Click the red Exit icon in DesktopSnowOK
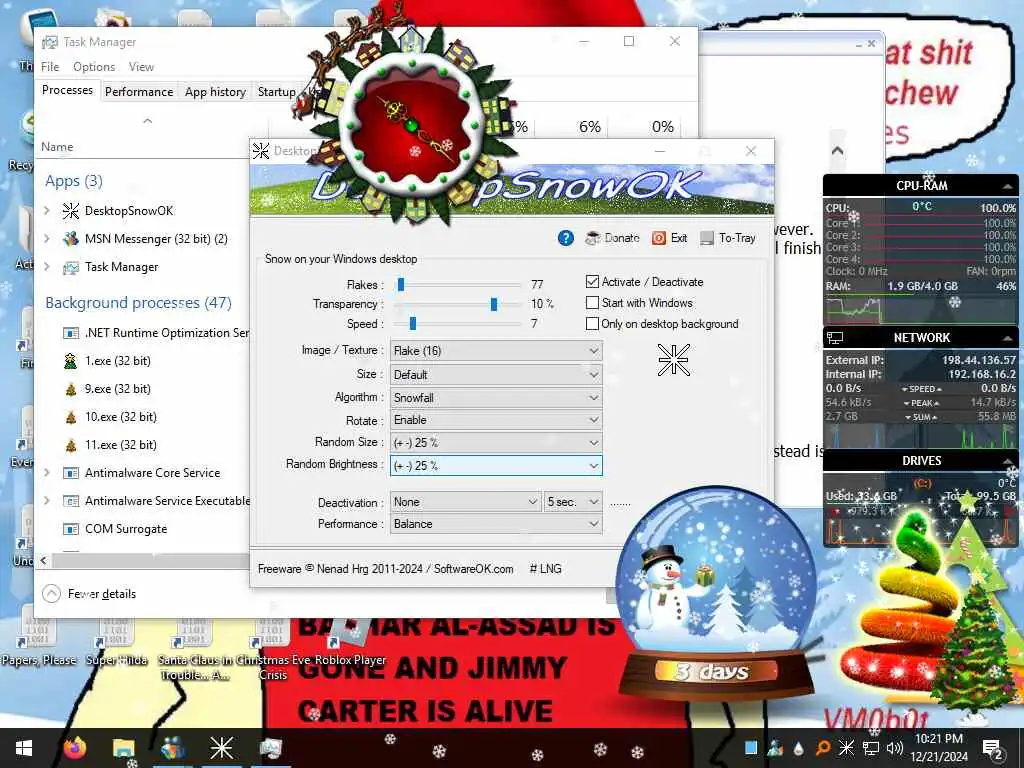Screen dimensions: 1024x768 [659, 238]
